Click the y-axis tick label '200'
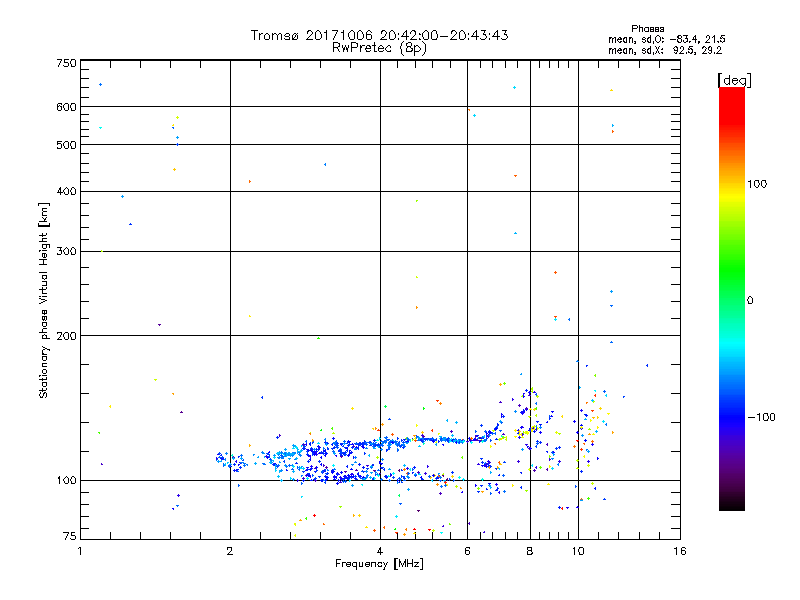Screen dimensions: 800x600 (66, 336)
